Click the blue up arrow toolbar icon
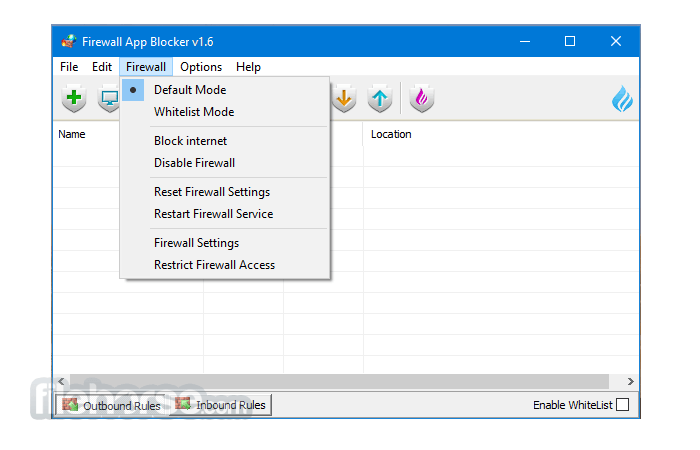Screen dimensions: 700x450 tap(380, 98)
